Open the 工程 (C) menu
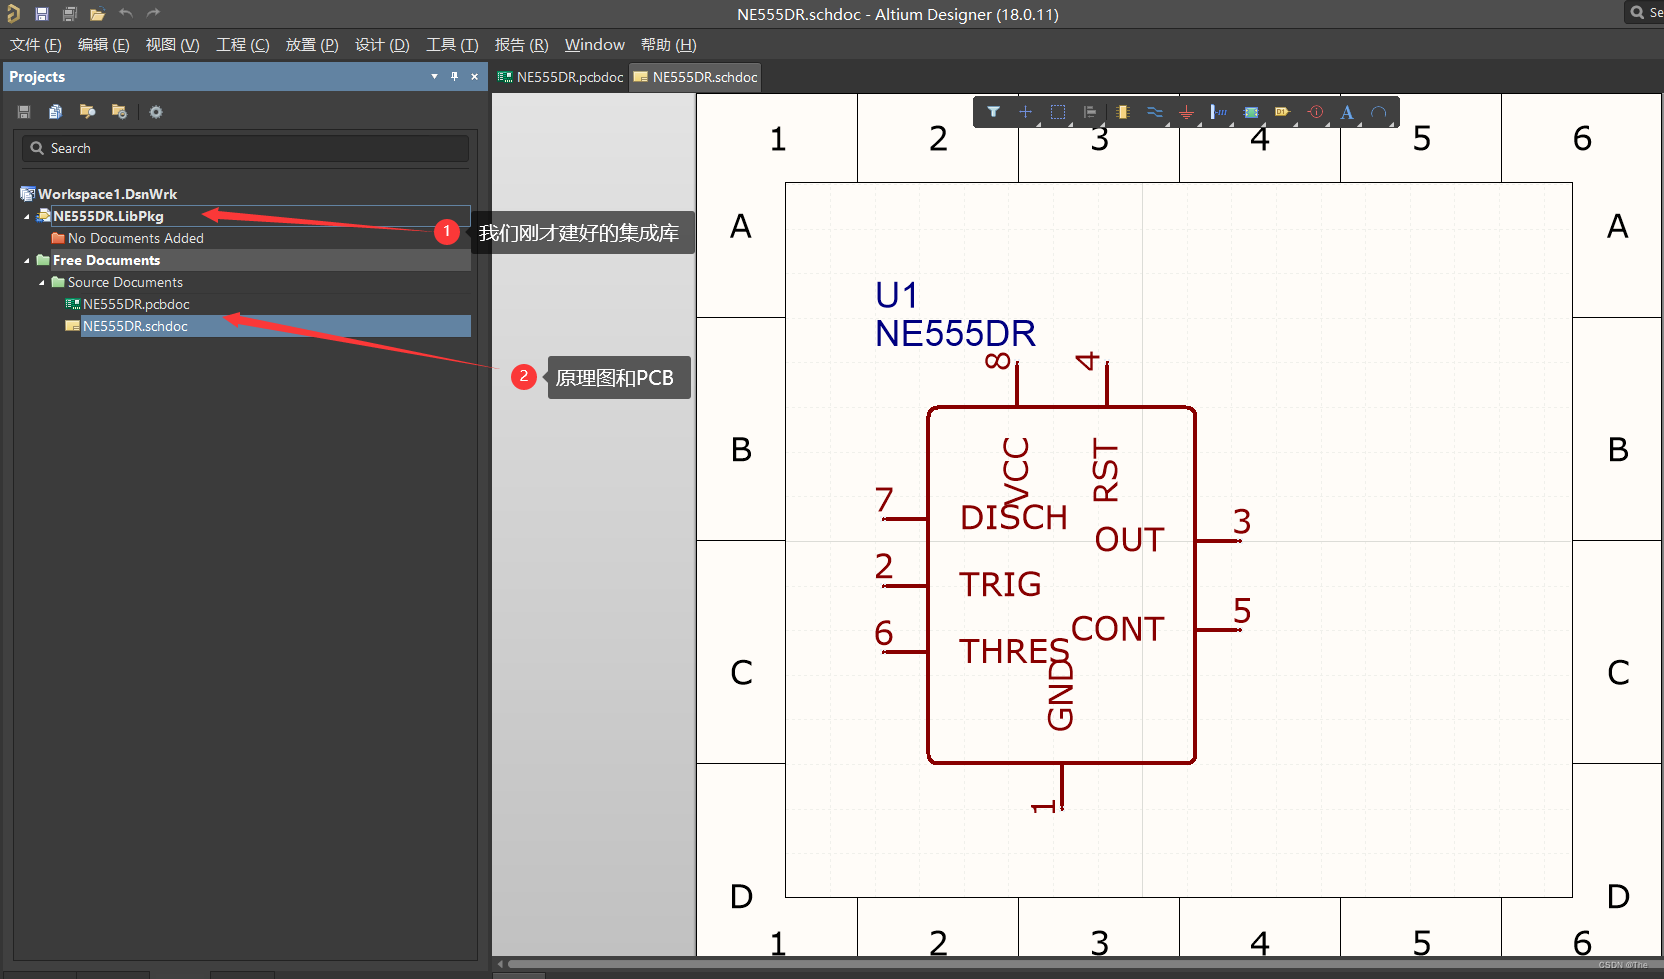The height and width of the screenshot is (979, 1664). pyautogui.click(x=243, y=45)
